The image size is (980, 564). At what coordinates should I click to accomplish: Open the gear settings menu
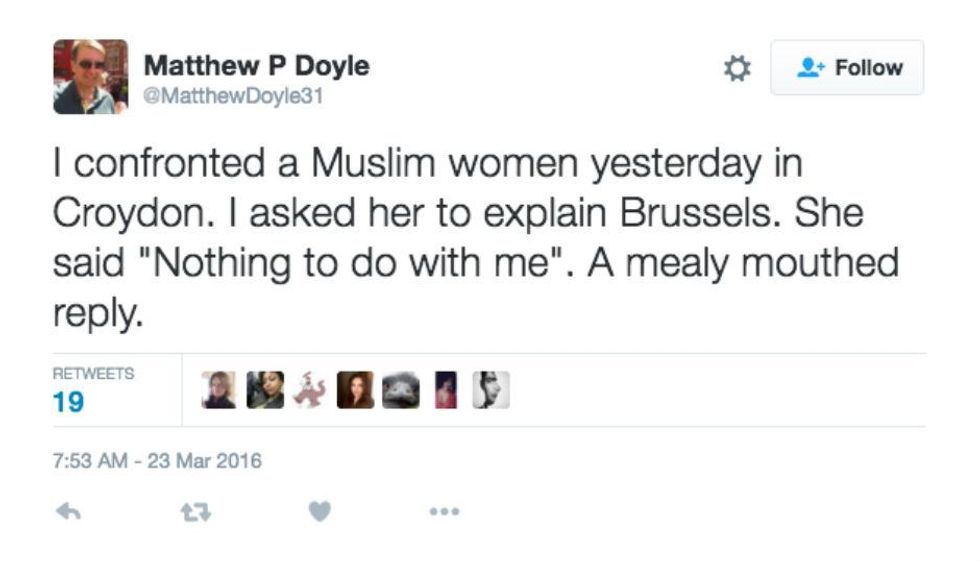(737, 68)
